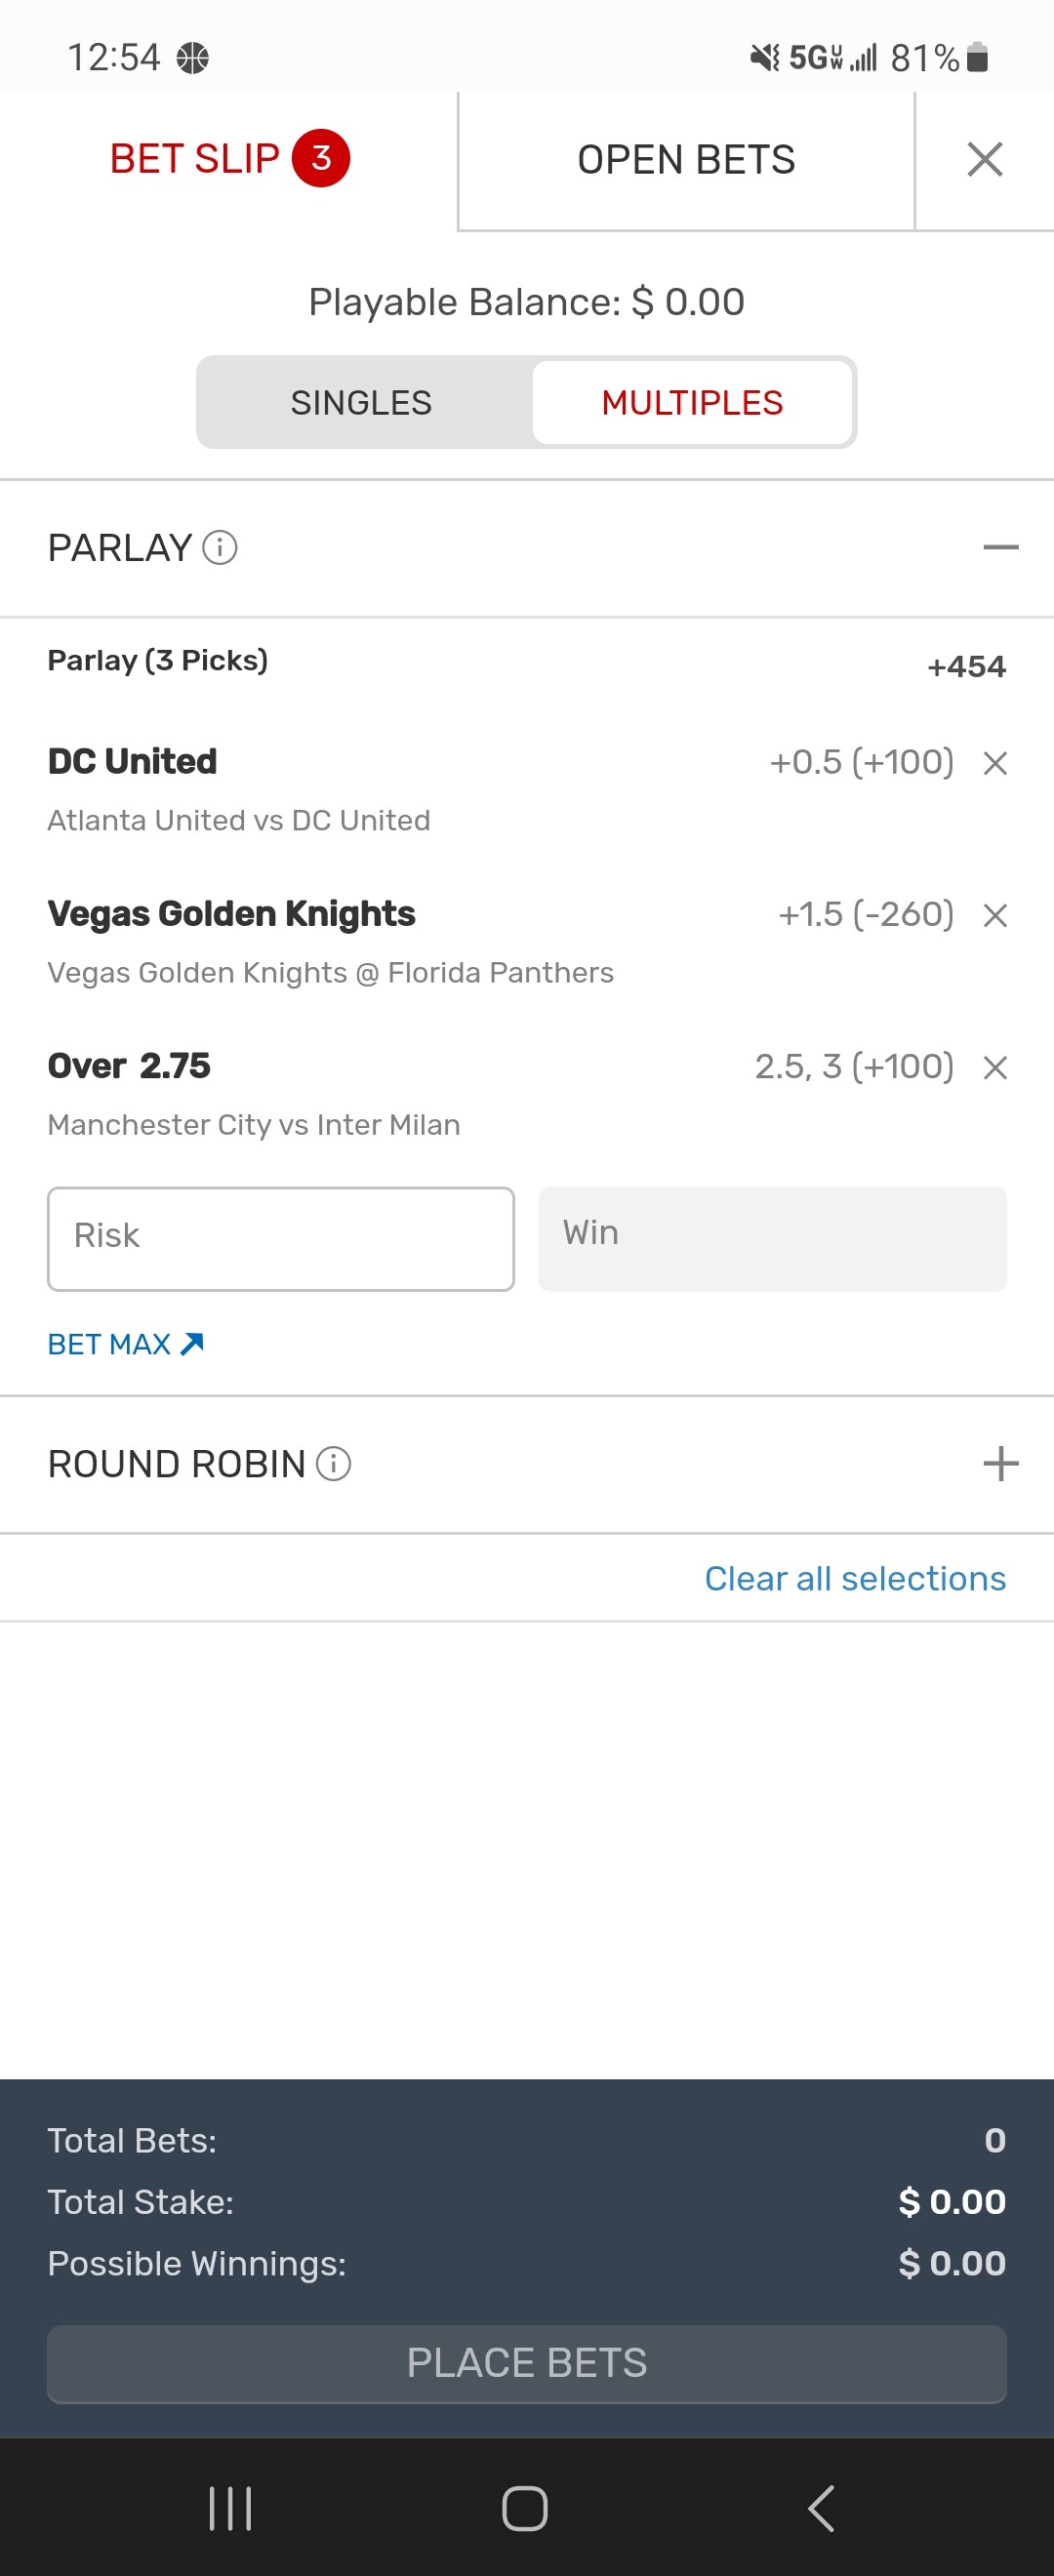Tap the Win amount field

coord(772,1238)
